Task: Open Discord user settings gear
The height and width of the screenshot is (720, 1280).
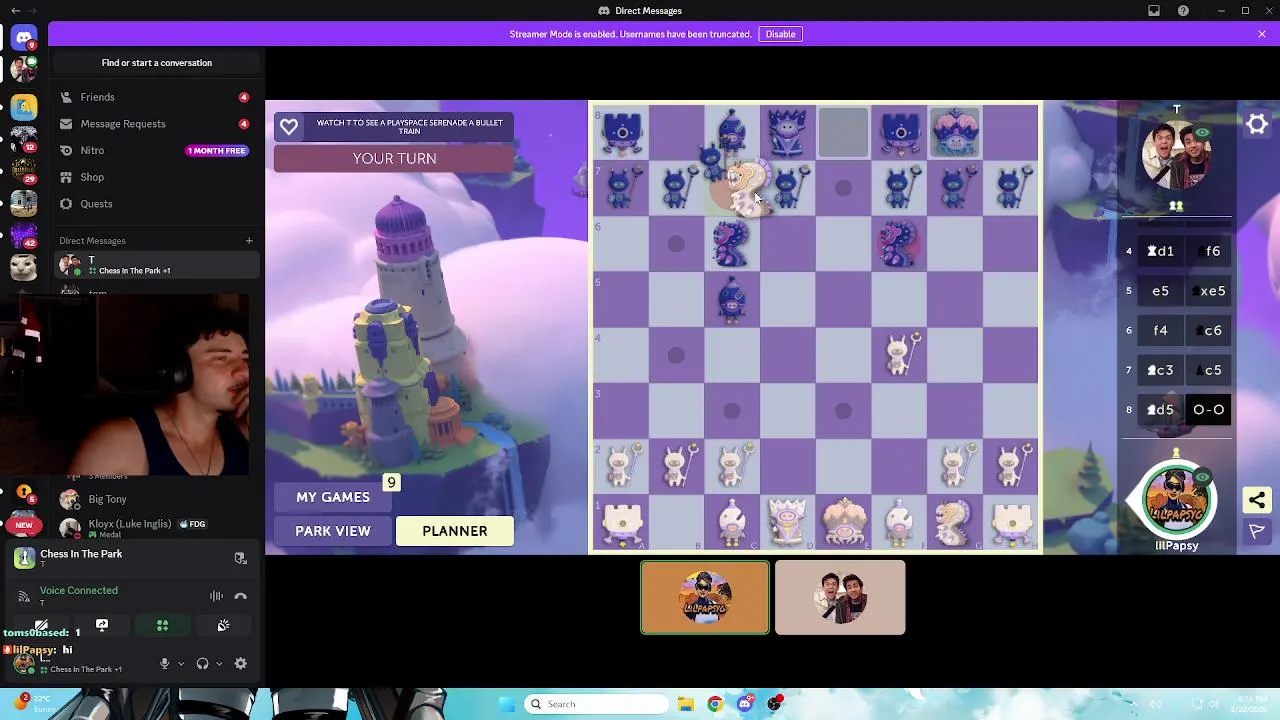Action: tap(240, 663)
